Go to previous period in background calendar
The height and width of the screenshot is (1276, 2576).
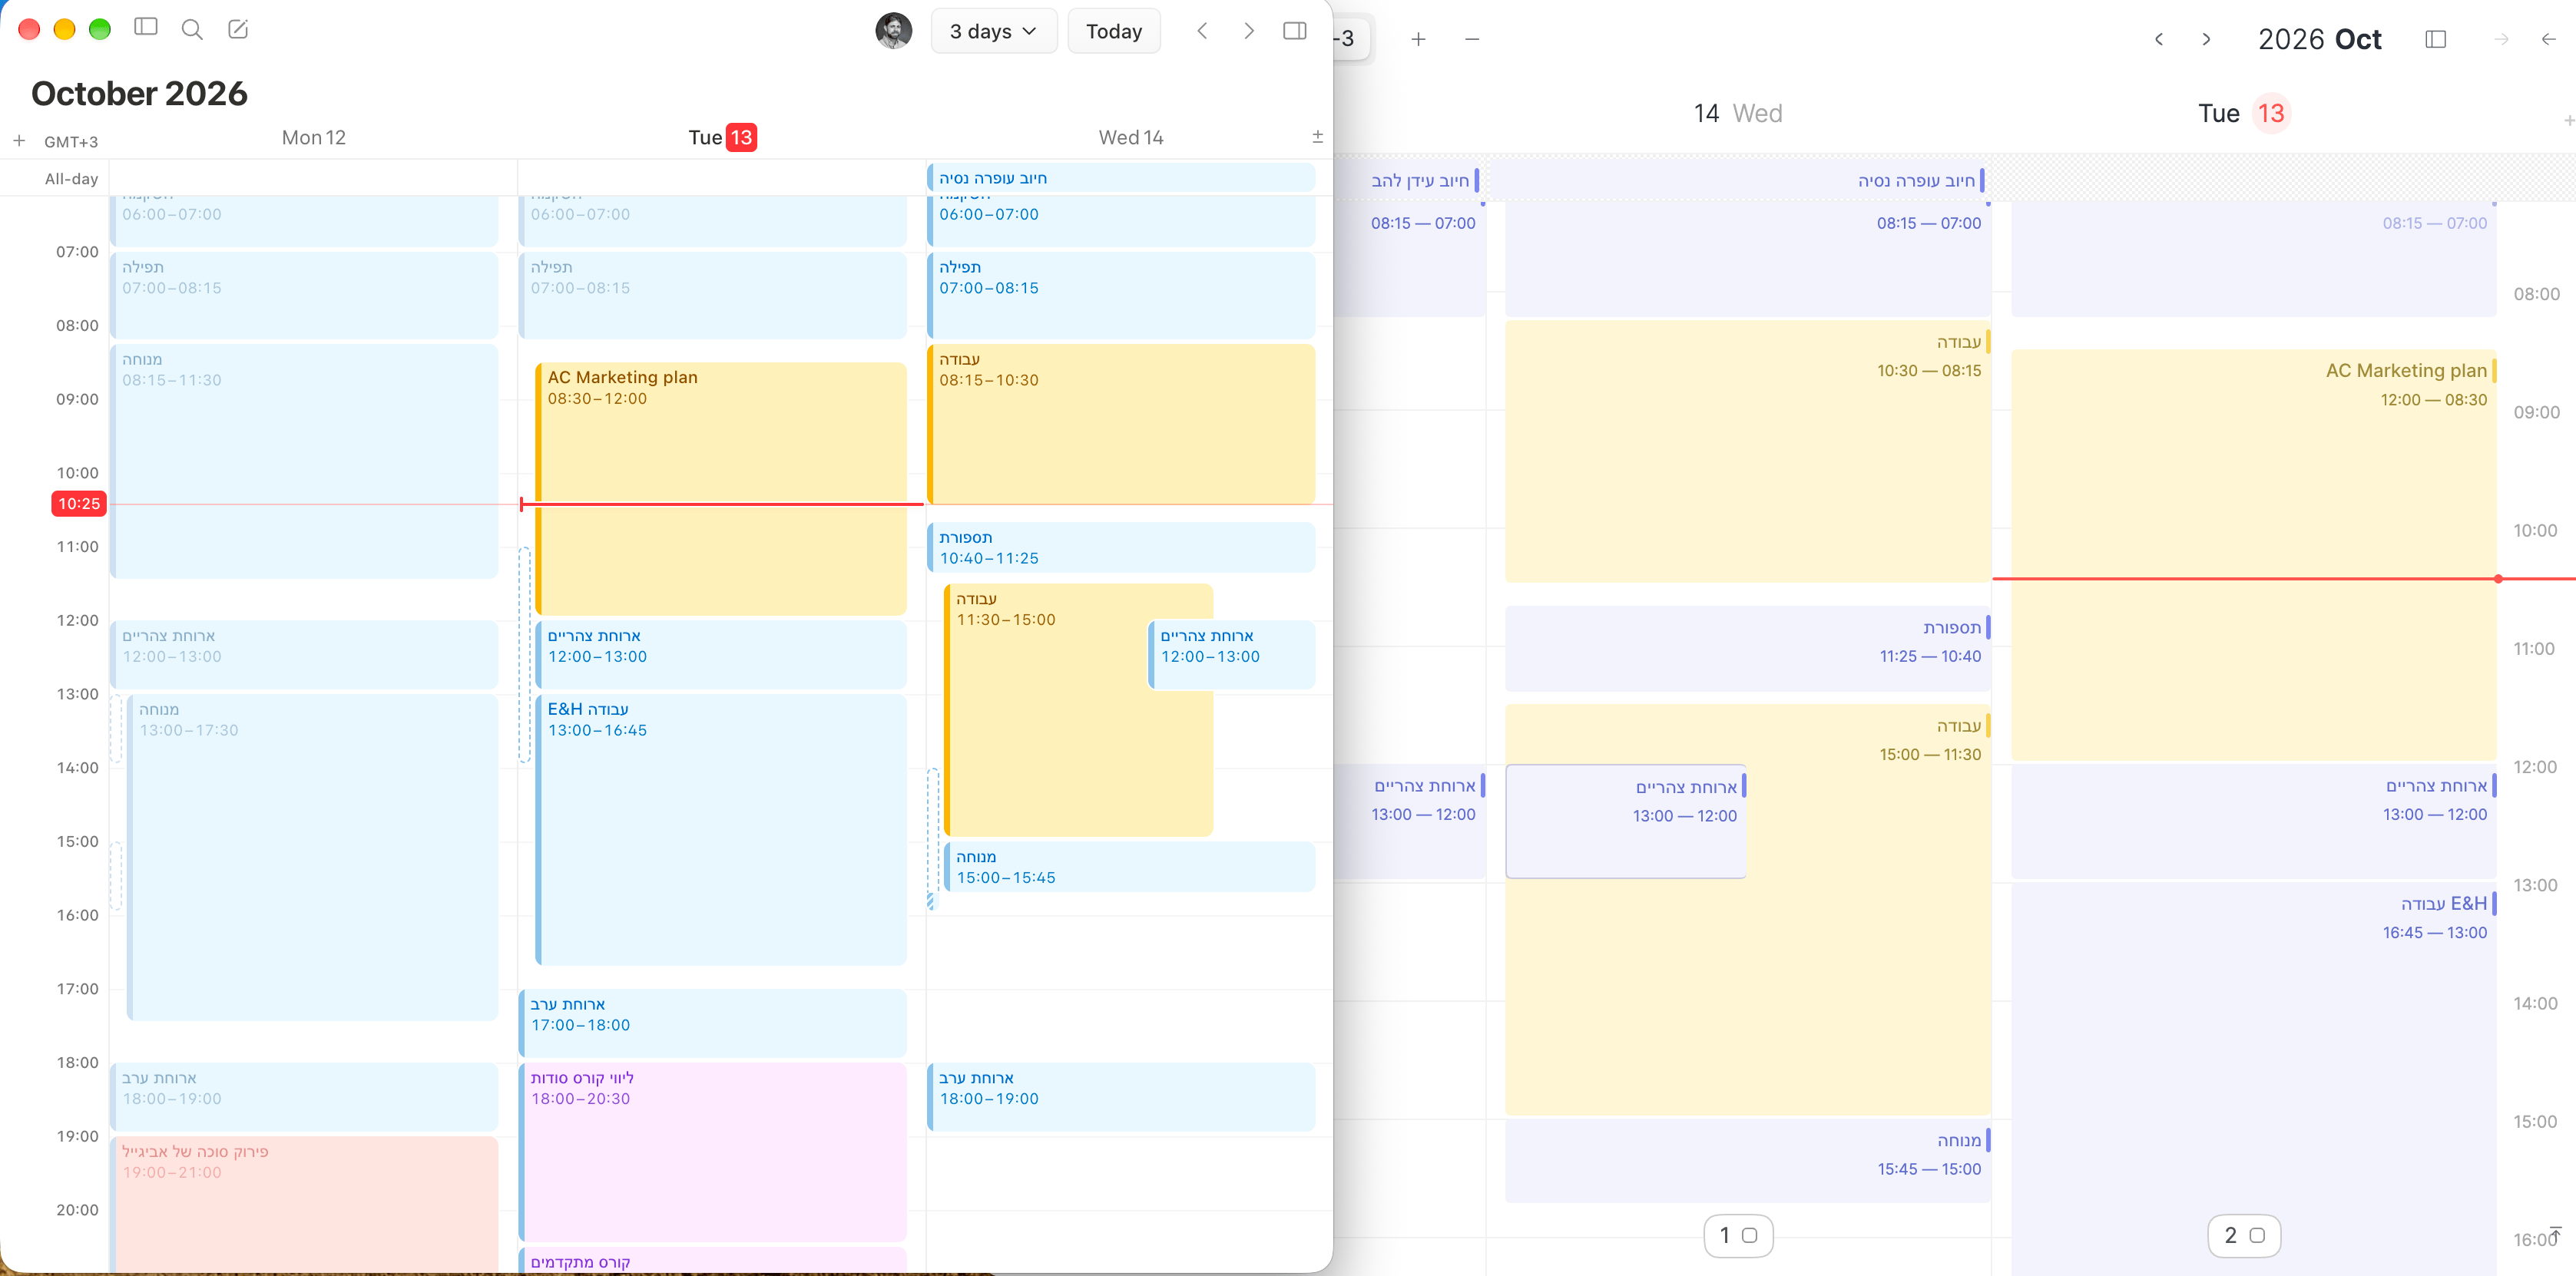(2159, 39)
